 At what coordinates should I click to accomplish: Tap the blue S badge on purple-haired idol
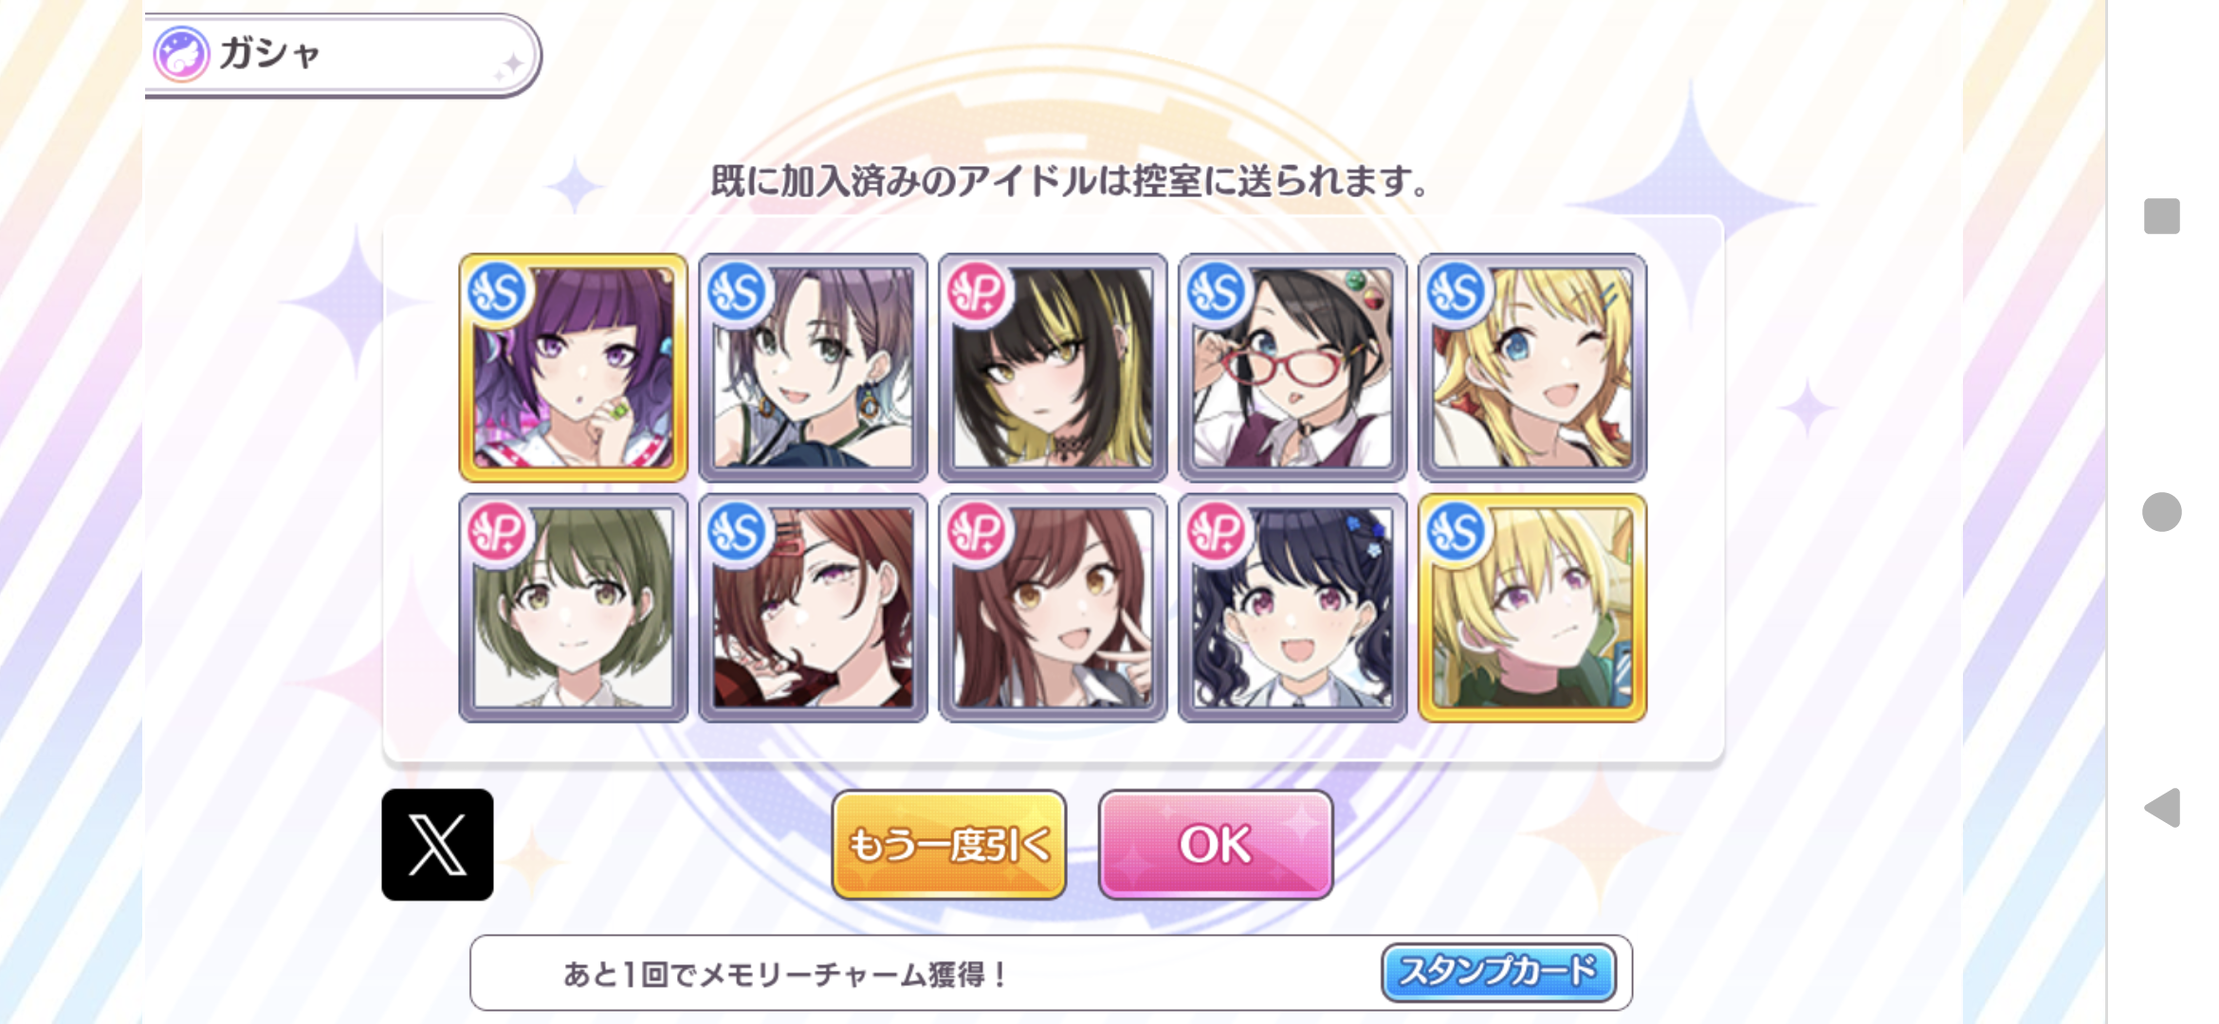(497, 292)
